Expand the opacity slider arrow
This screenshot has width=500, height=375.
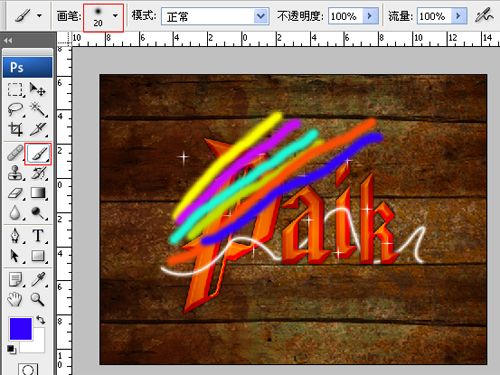coord(370,16)
